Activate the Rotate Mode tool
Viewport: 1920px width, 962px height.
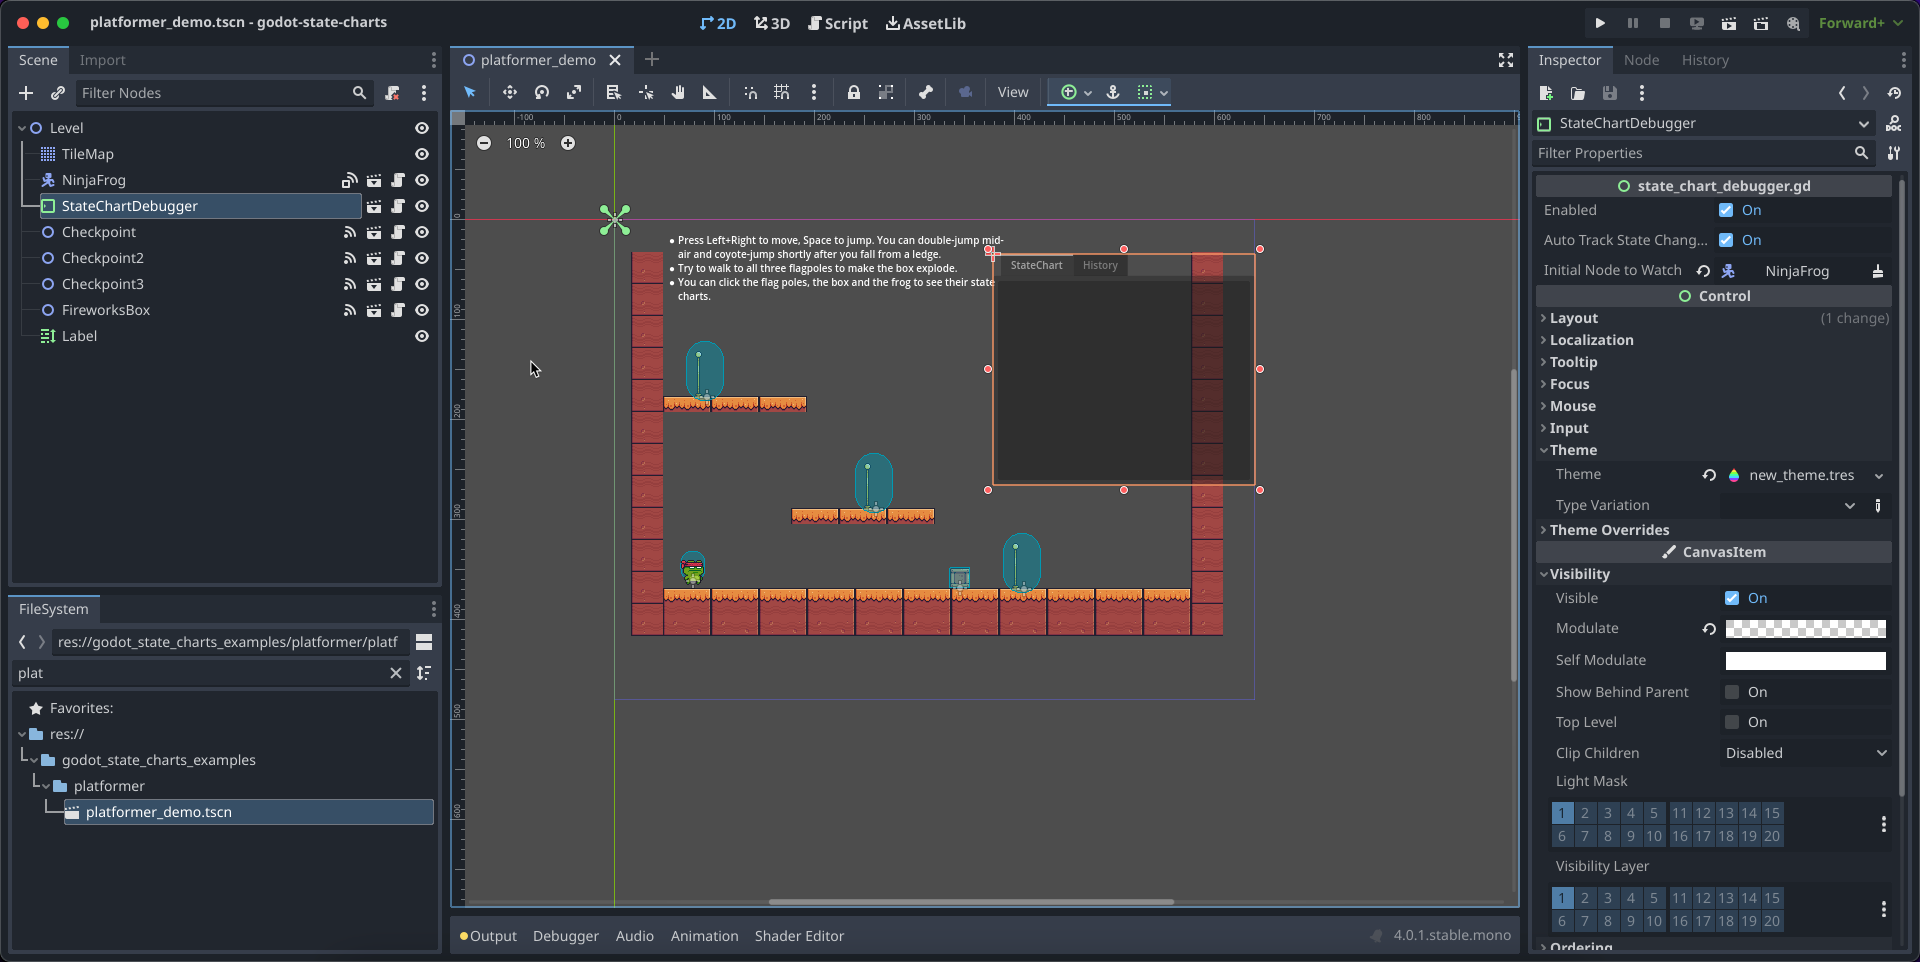click(542, 92)
